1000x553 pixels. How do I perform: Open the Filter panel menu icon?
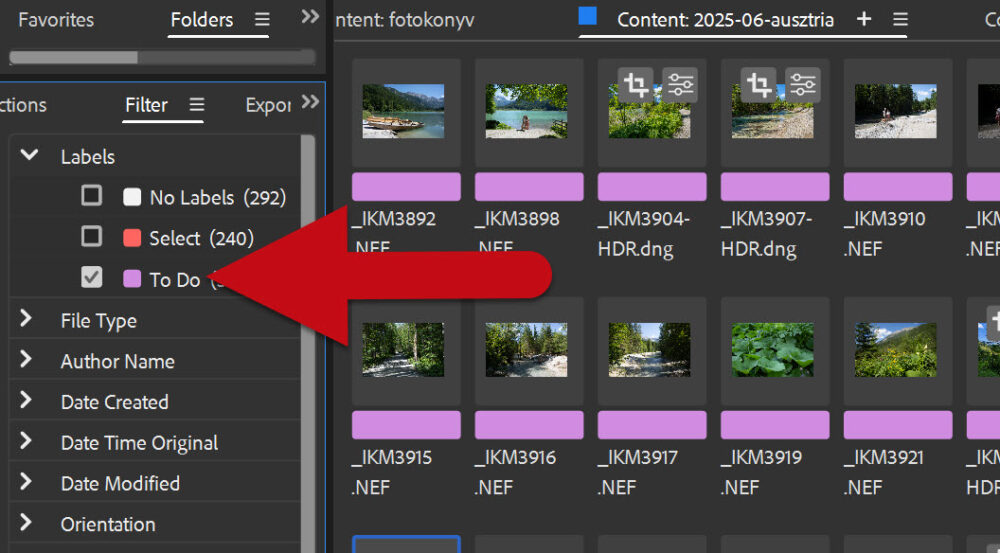point(197,104)
